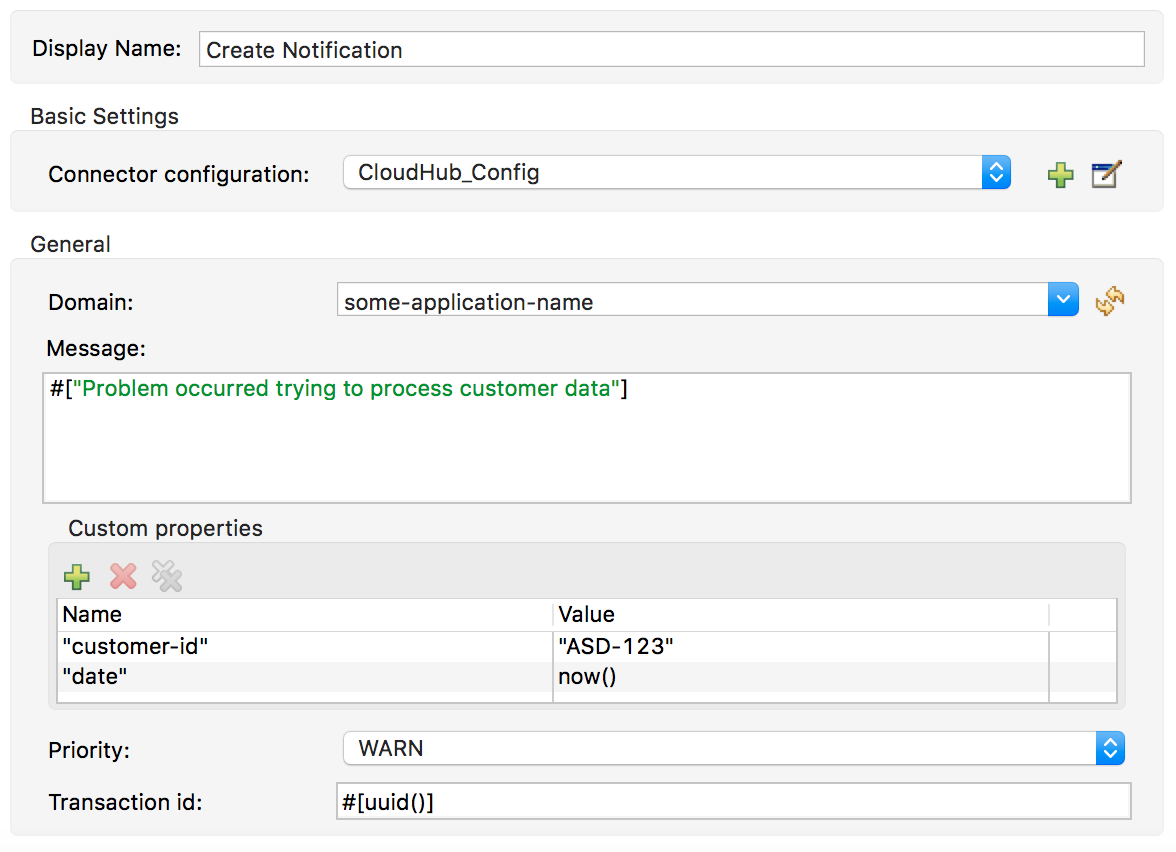Refresh the Domain values list
The height and width of the screenshot is (852, 1176).
1110,301
